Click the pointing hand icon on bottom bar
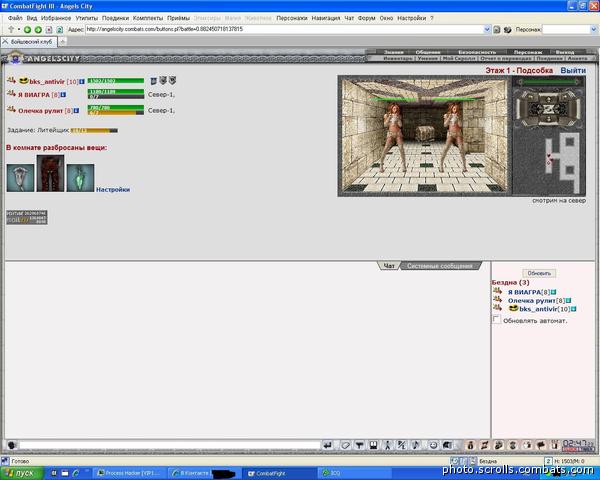600x480 pixels. (527, 445)
